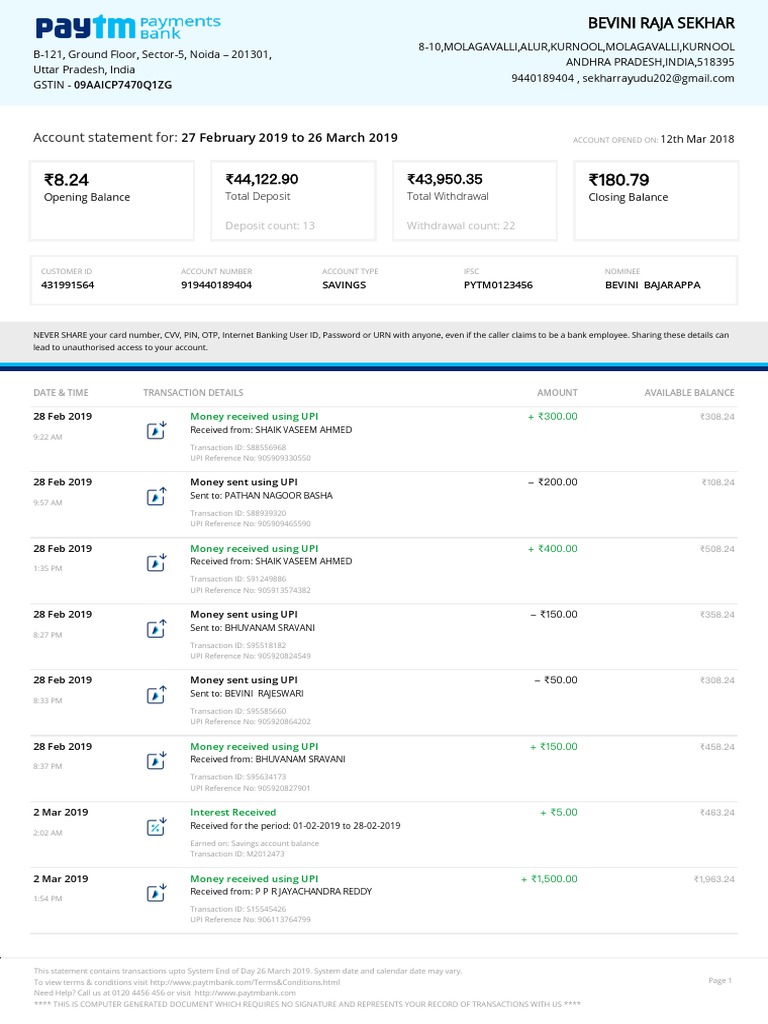Select the Total Withdrawal card
Screen dimensions: 768x1024
pyautogui.click(x=475, y=200)
